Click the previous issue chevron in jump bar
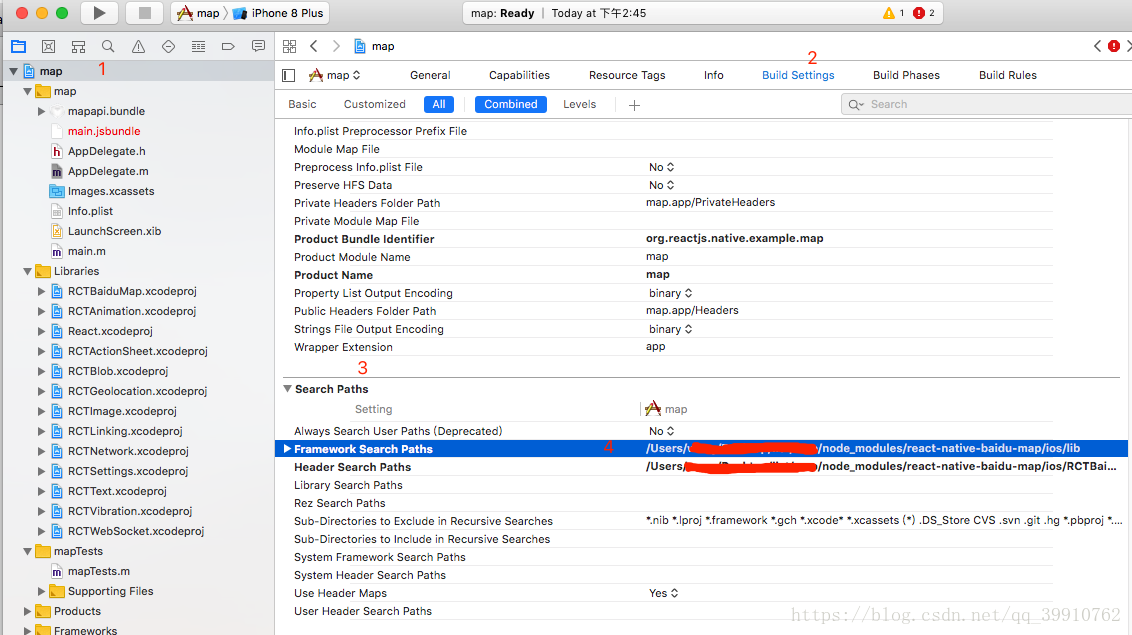The height and width of the screenshot is (635, 1132). pos(1097,46)
